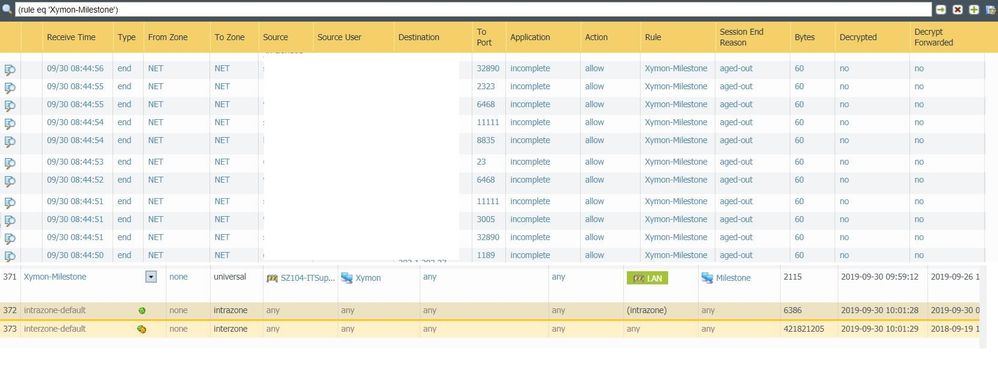Select the intrazone-default rule row
Viewport: 998px width, 388px height.
pyautogui.click(x=489, y=310)
